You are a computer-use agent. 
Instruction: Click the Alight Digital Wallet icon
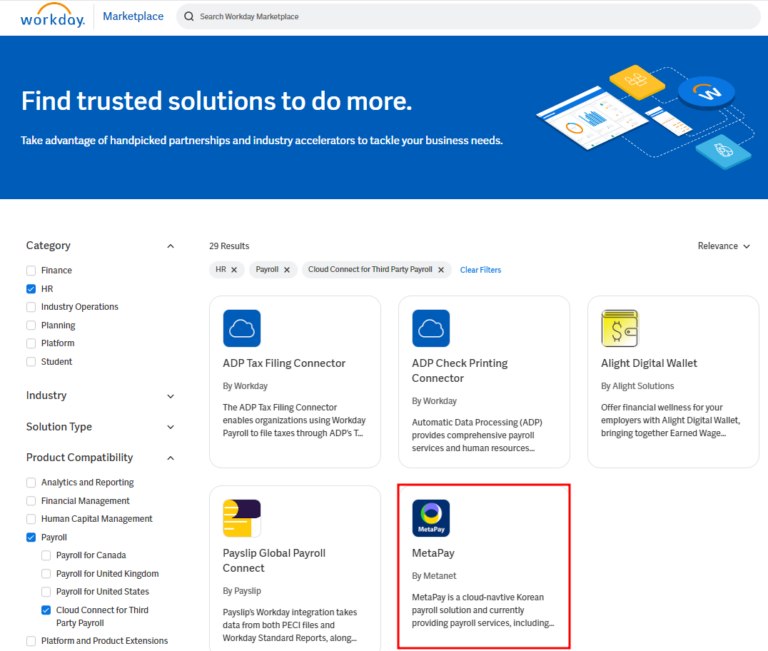[620, 328]
